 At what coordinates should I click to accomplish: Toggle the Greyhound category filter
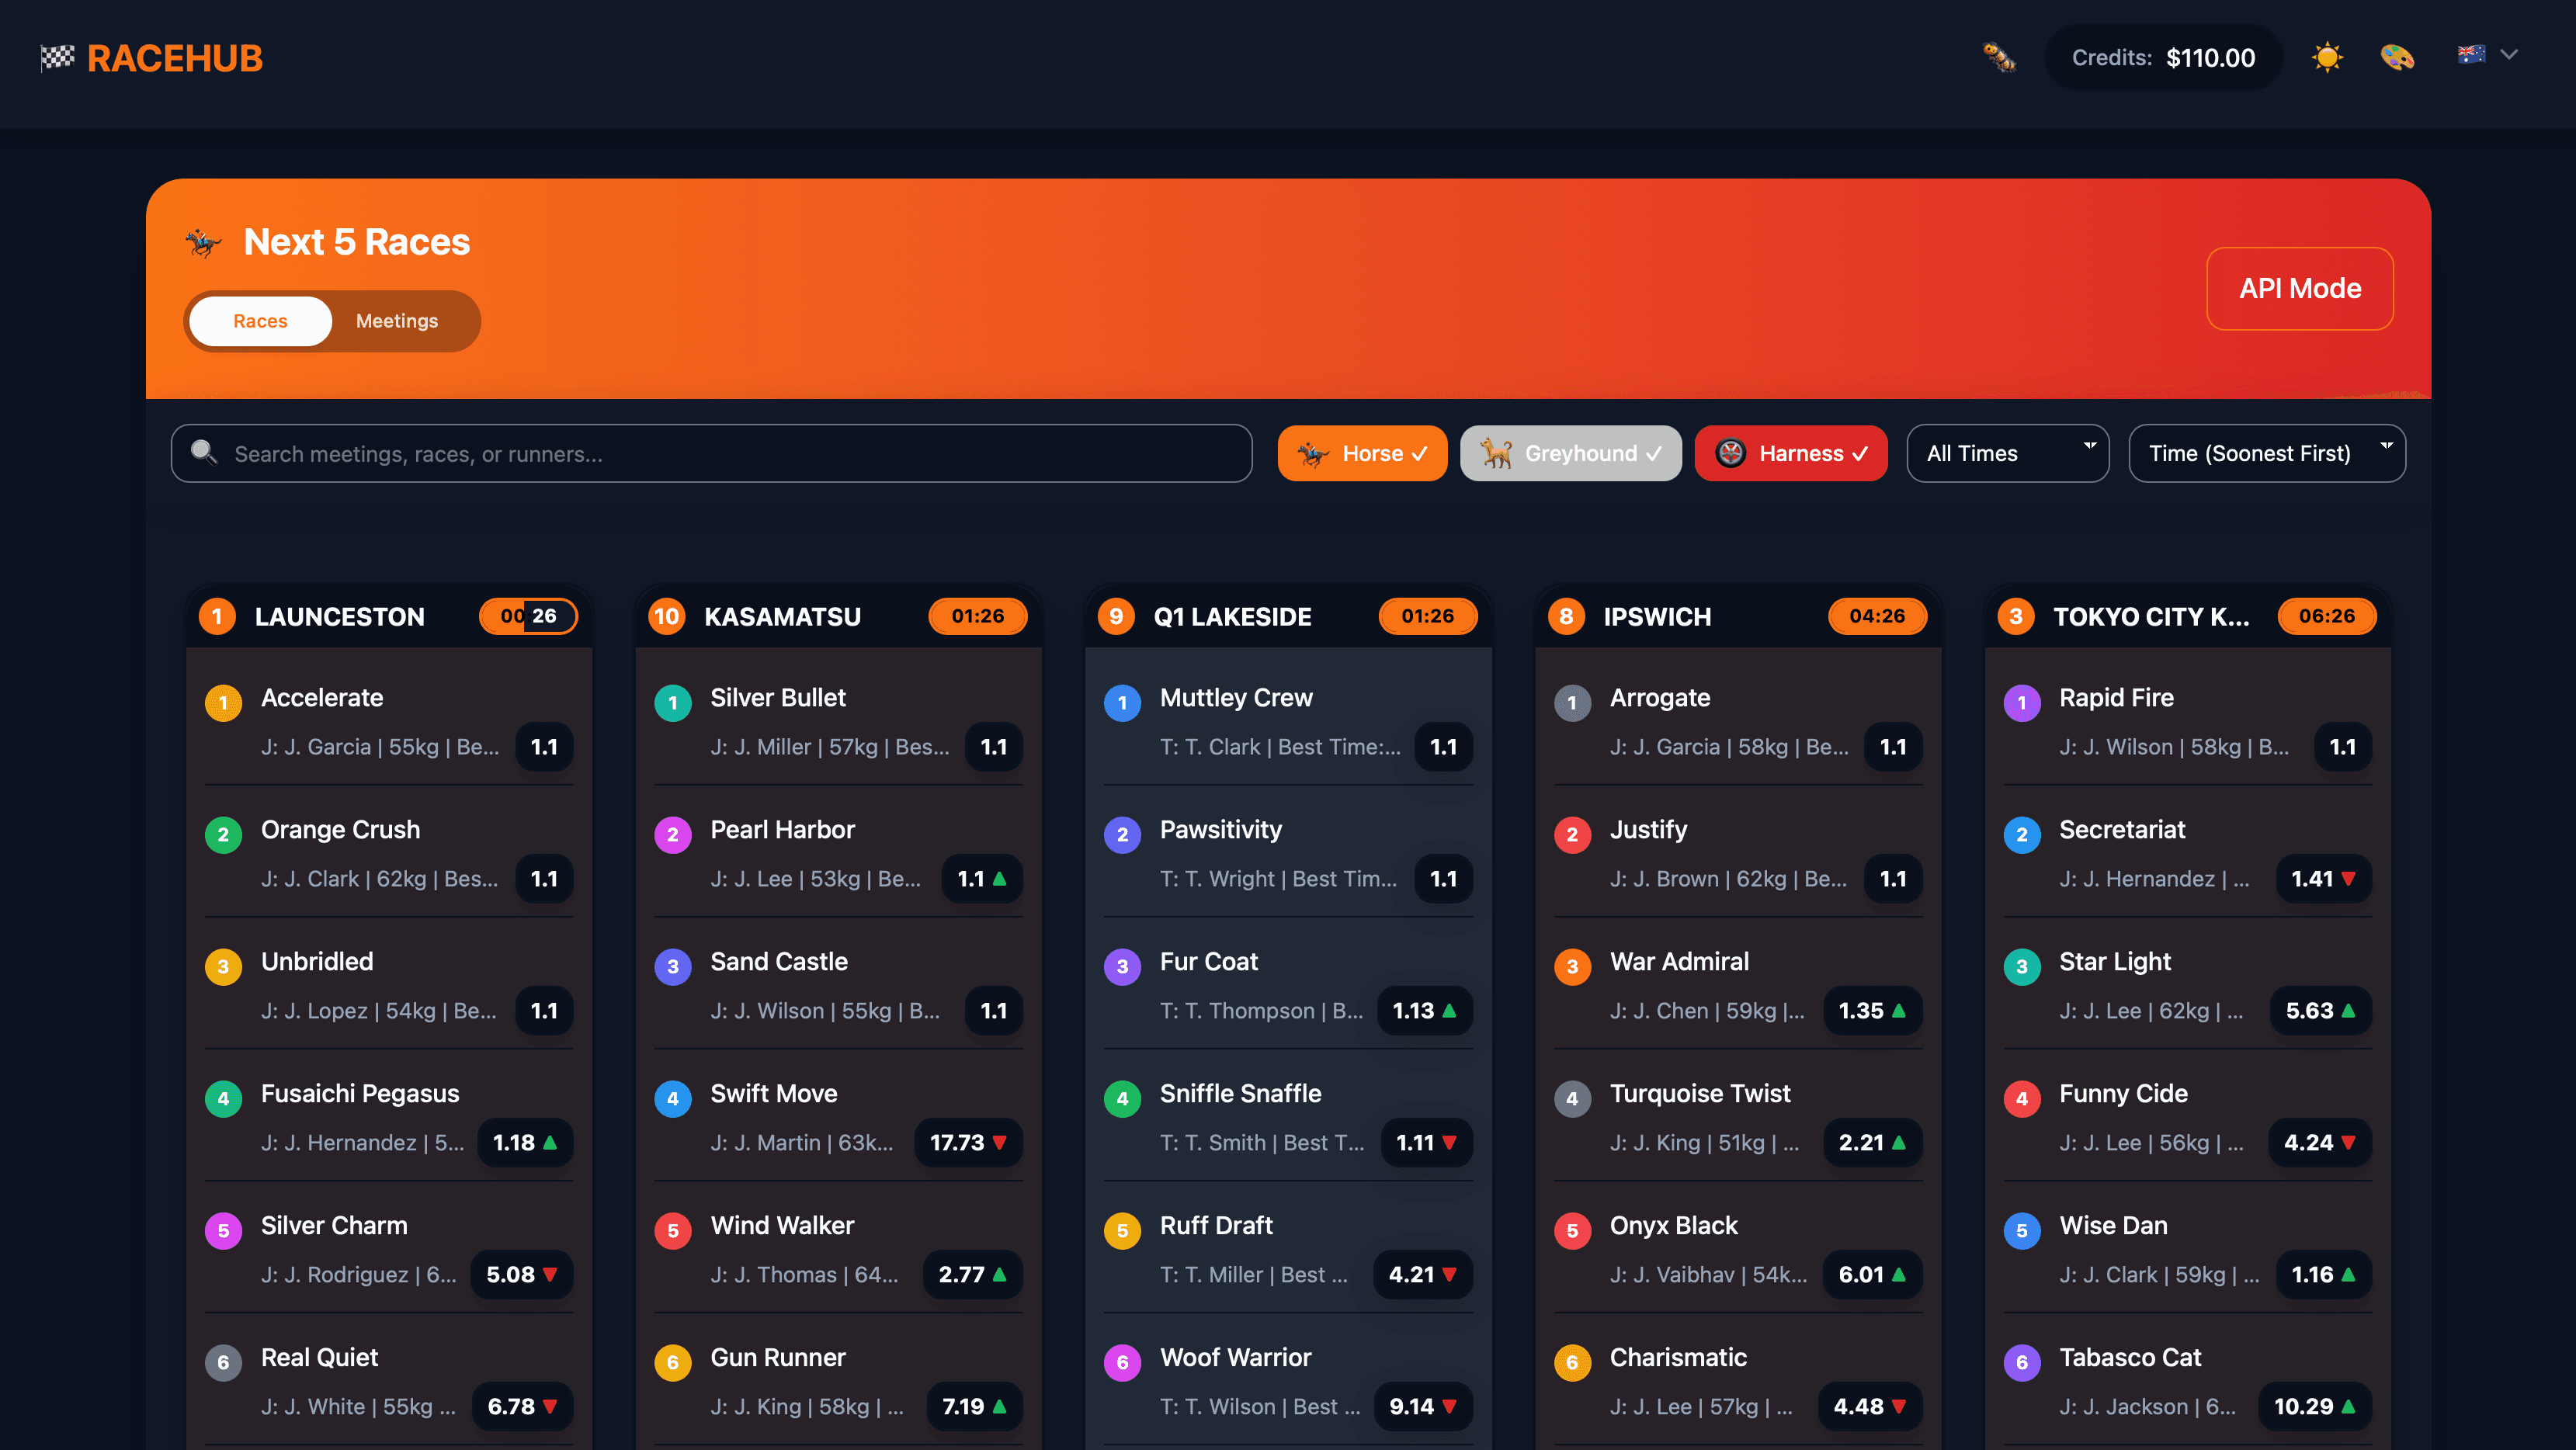pyautogui.click(x=1570, y=453)
